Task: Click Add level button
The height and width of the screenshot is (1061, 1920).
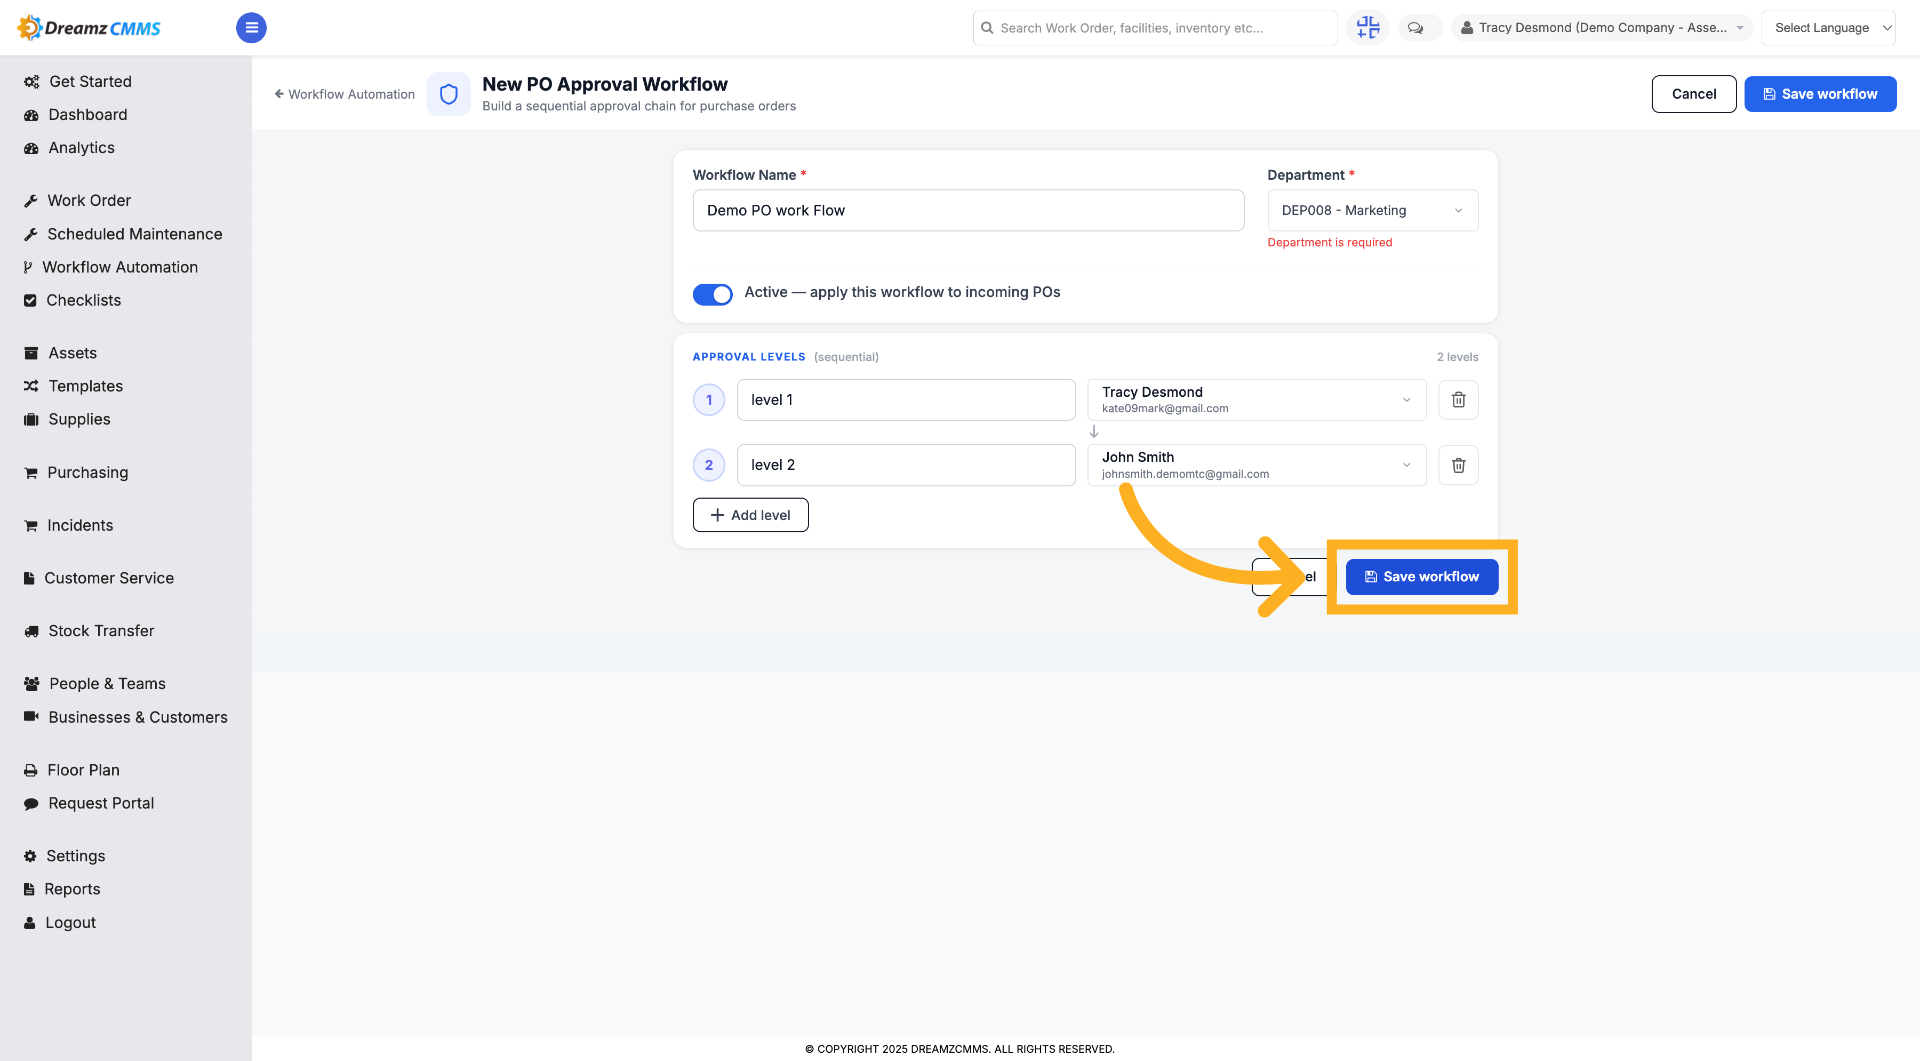Action: (x=750, y=515)
